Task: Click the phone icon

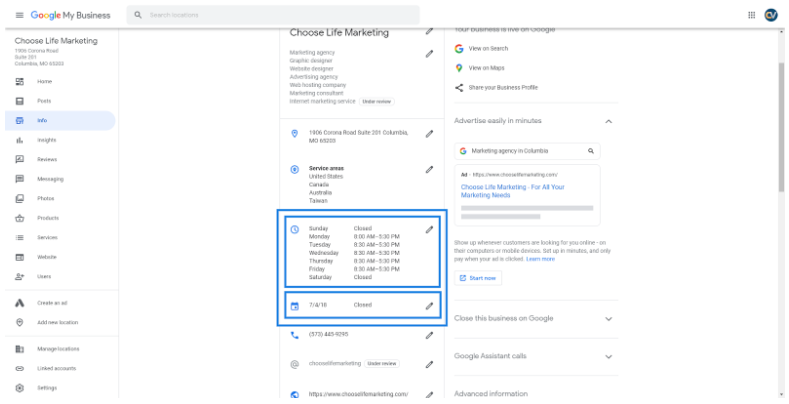Action: (x=295, y=335)
